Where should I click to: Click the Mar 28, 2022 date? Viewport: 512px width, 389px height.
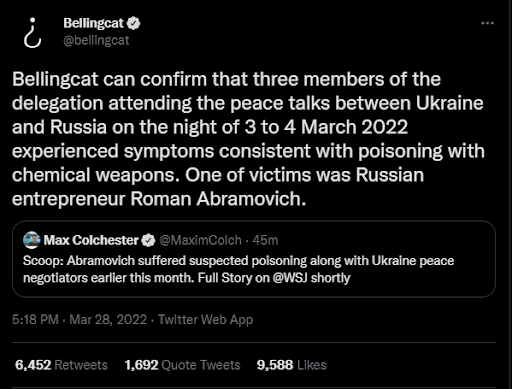[108, 319]
